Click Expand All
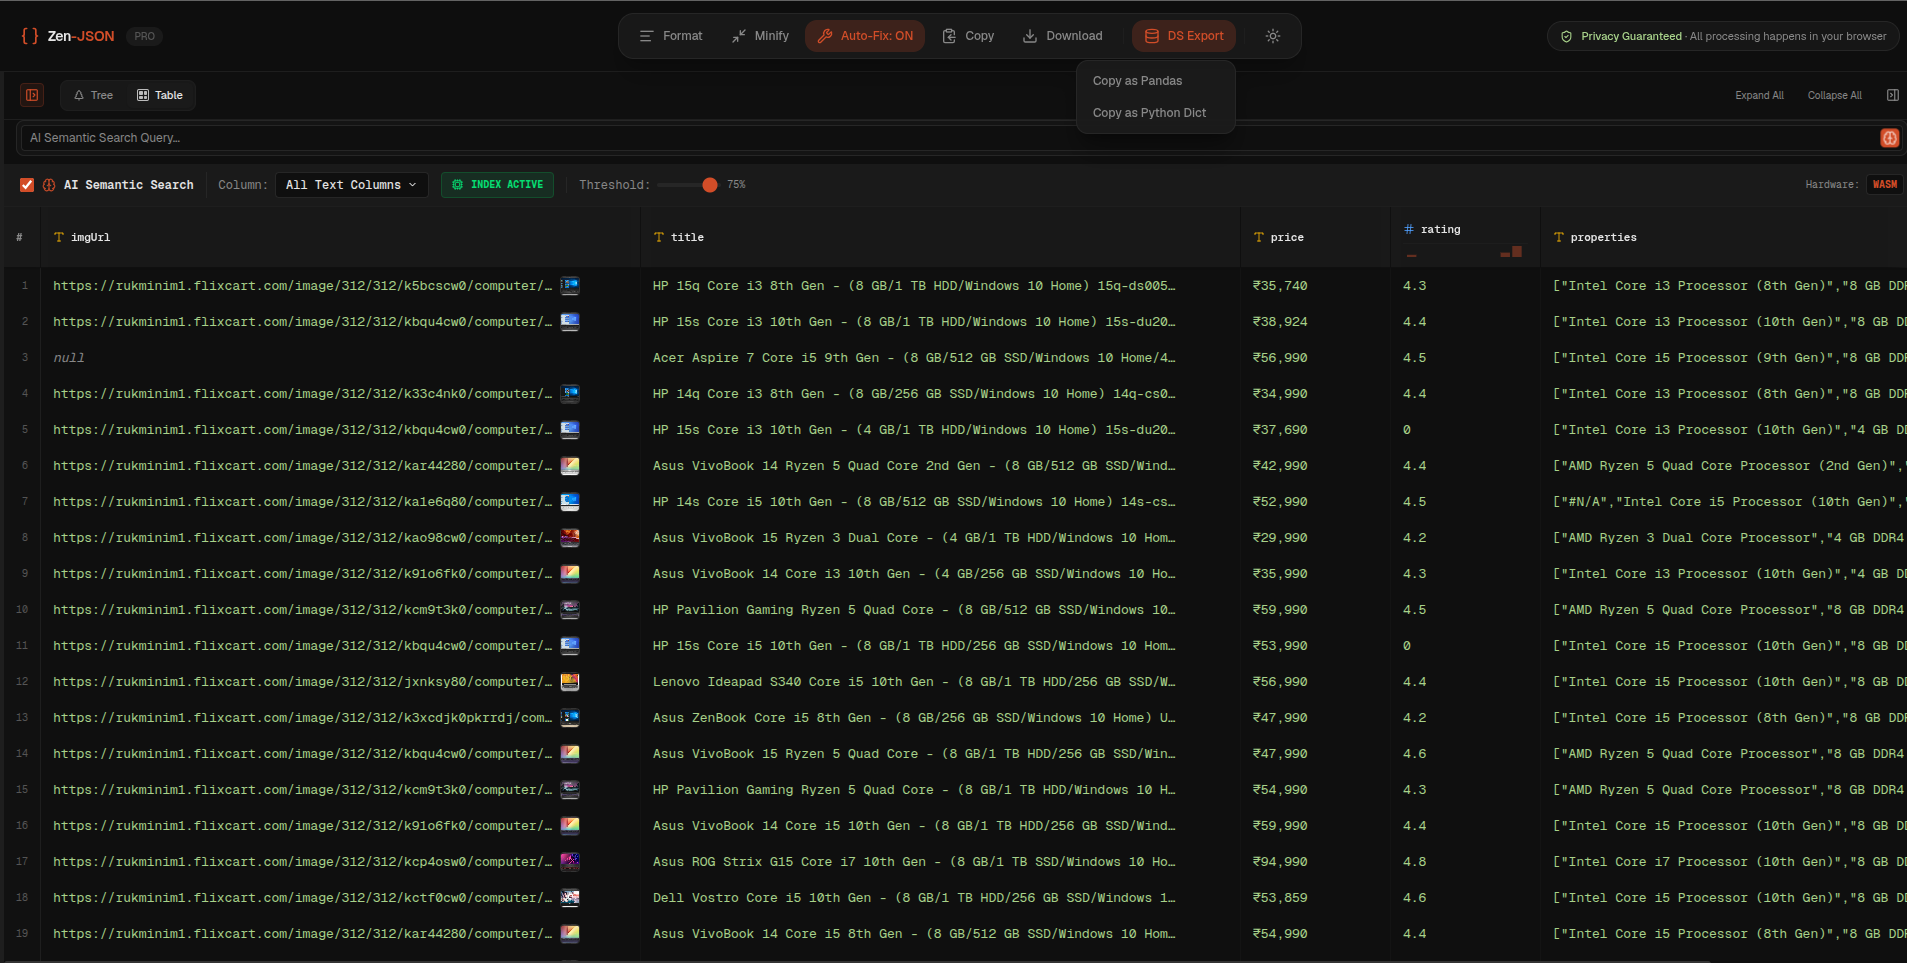The width and height of the screenshot is (1907, 963). click(1759, 95)
